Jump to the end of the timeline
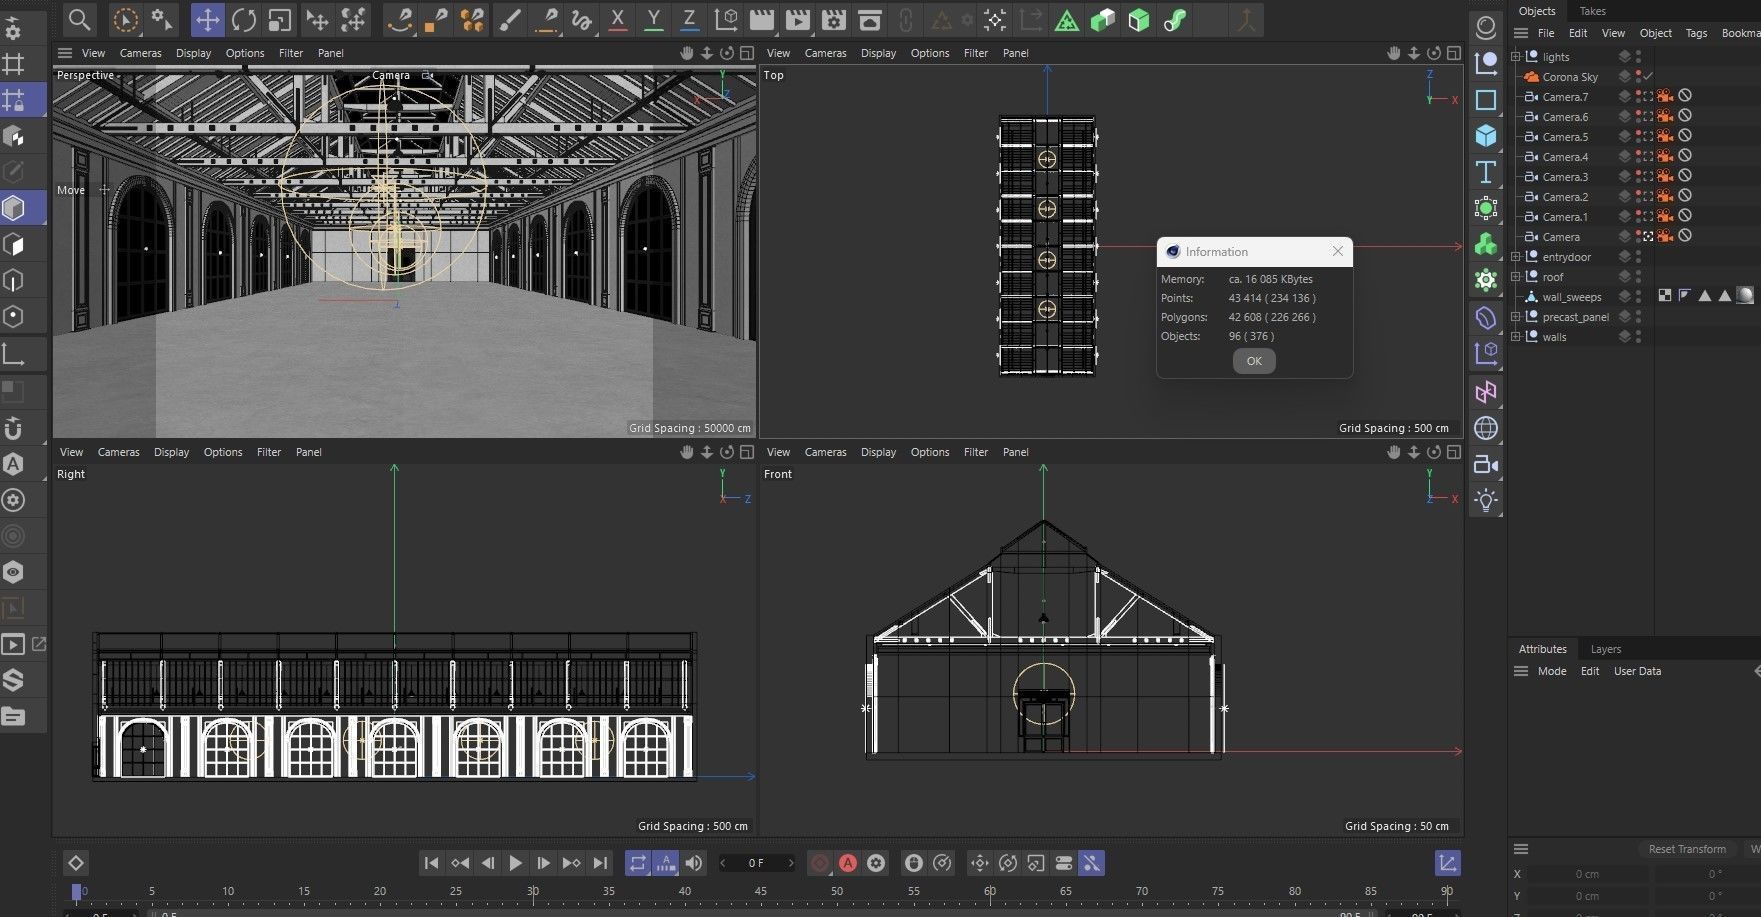Screen dimensions: 1761x917 600,863
